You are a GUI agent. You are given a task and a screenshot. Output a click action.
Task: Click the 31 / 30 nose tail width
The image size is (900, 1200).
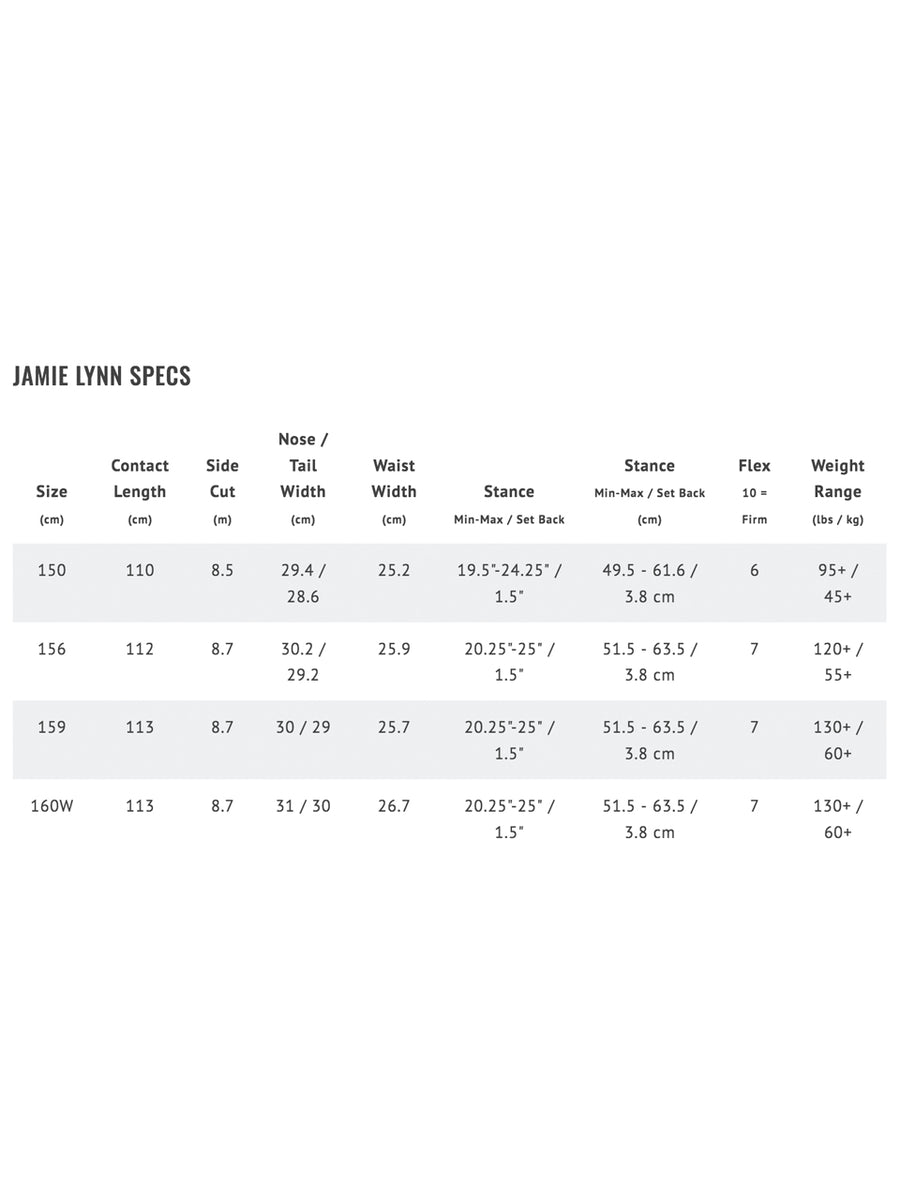[x=303, y=805]
